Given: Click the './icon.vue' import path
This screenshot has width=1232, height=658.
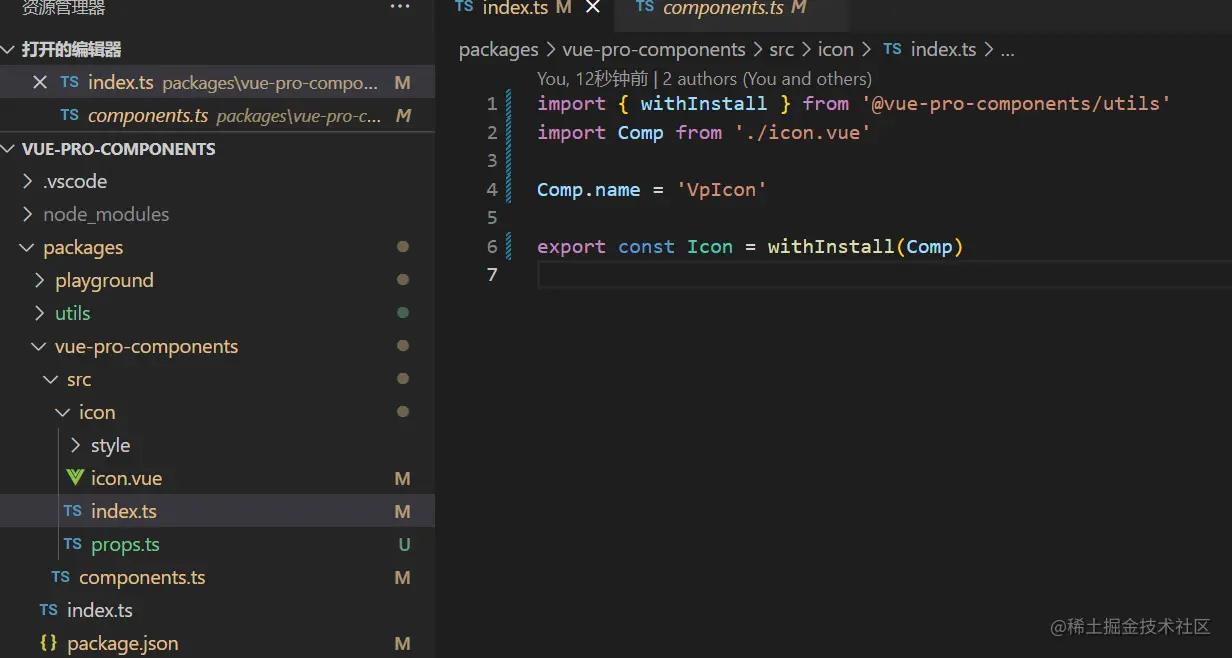Looking at the screenshot, I should pyautogui.click(x=802, y=132).
